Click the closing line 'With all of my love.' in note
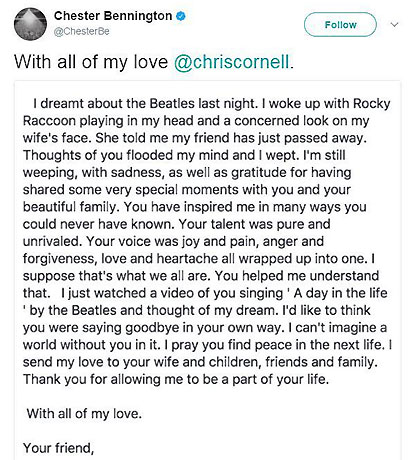 pos(84,414)
